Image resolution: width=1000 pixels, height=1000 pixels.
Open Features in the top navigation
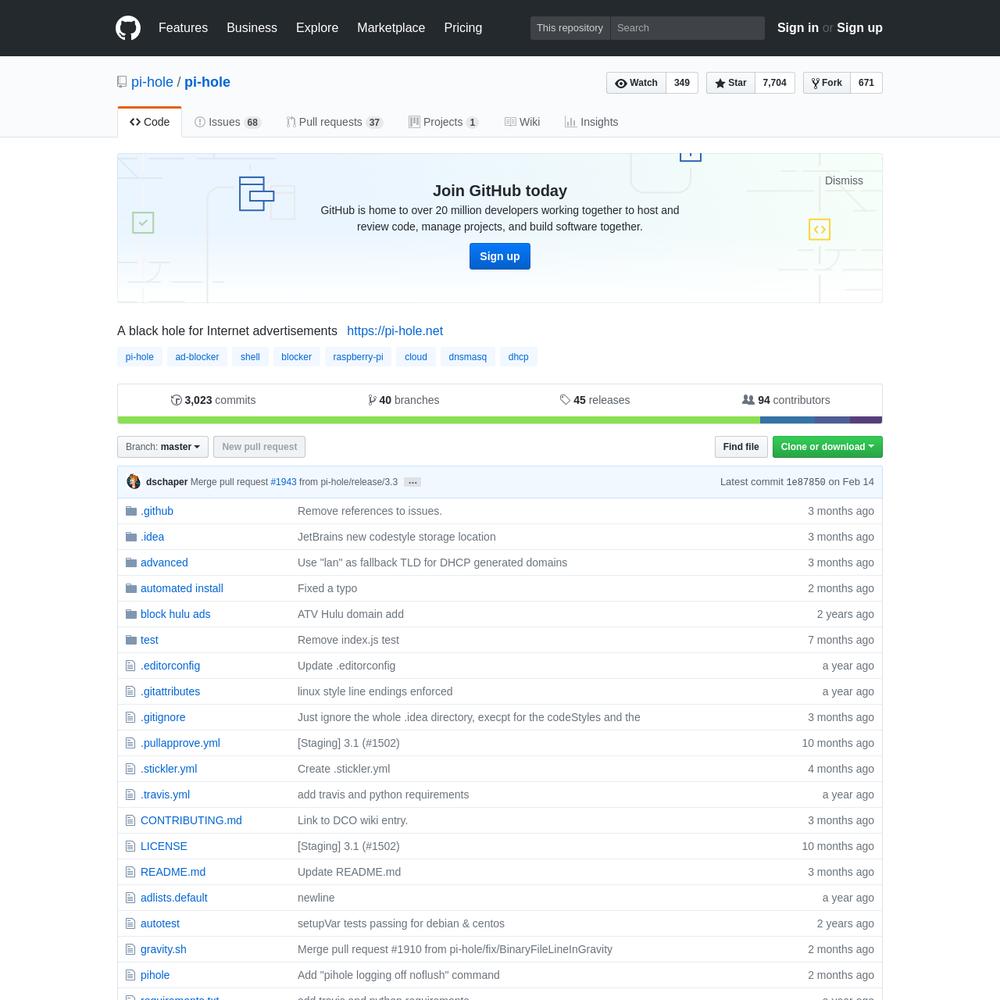tap(183, 28)
